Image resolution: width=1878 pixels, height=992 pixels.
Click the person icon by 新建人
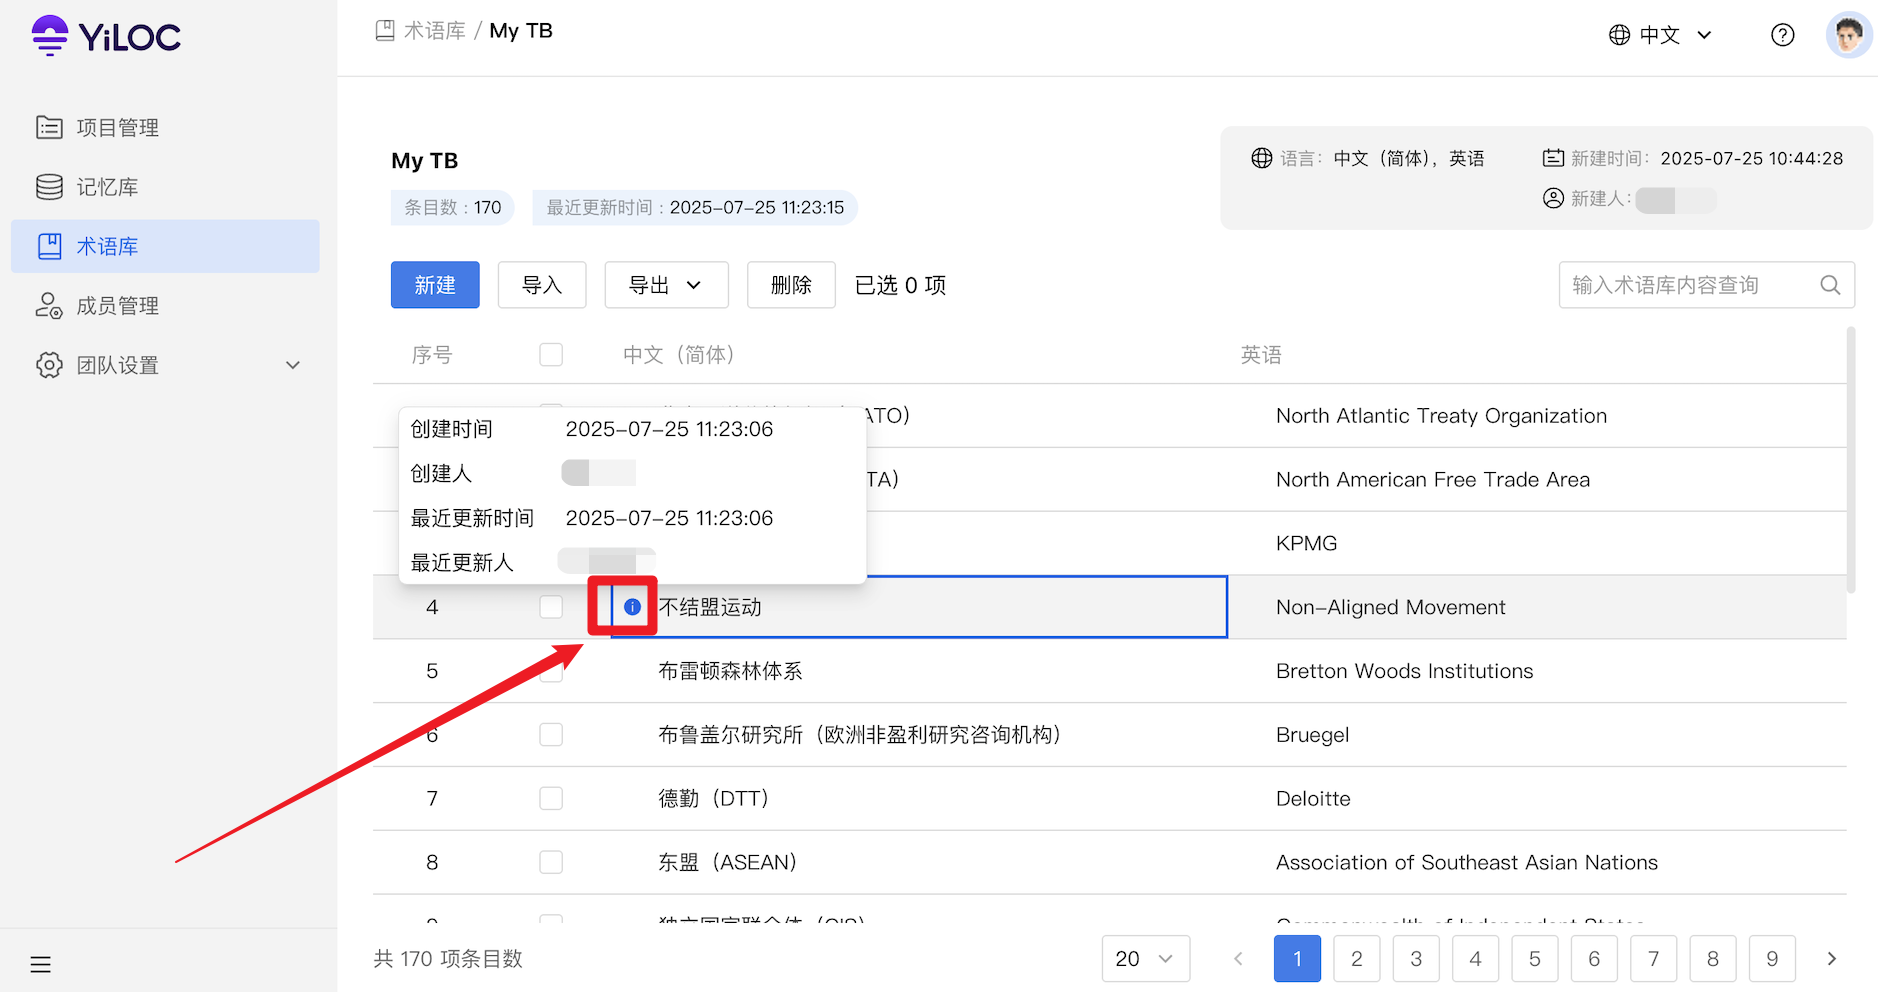[x=1553, y=198]
